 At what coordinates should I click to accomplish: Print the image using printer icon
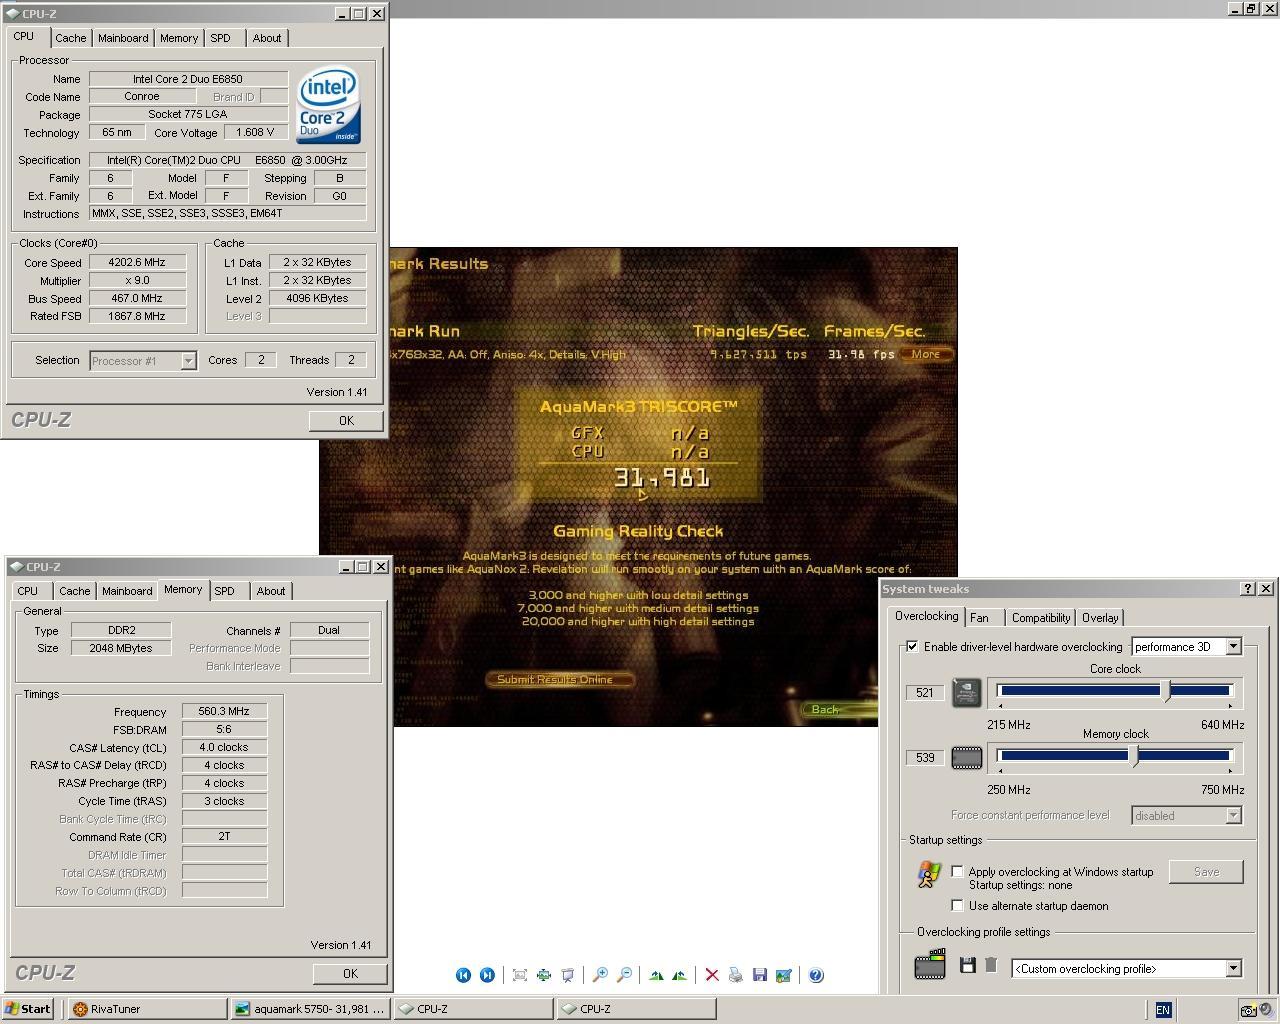click(736, 975)
